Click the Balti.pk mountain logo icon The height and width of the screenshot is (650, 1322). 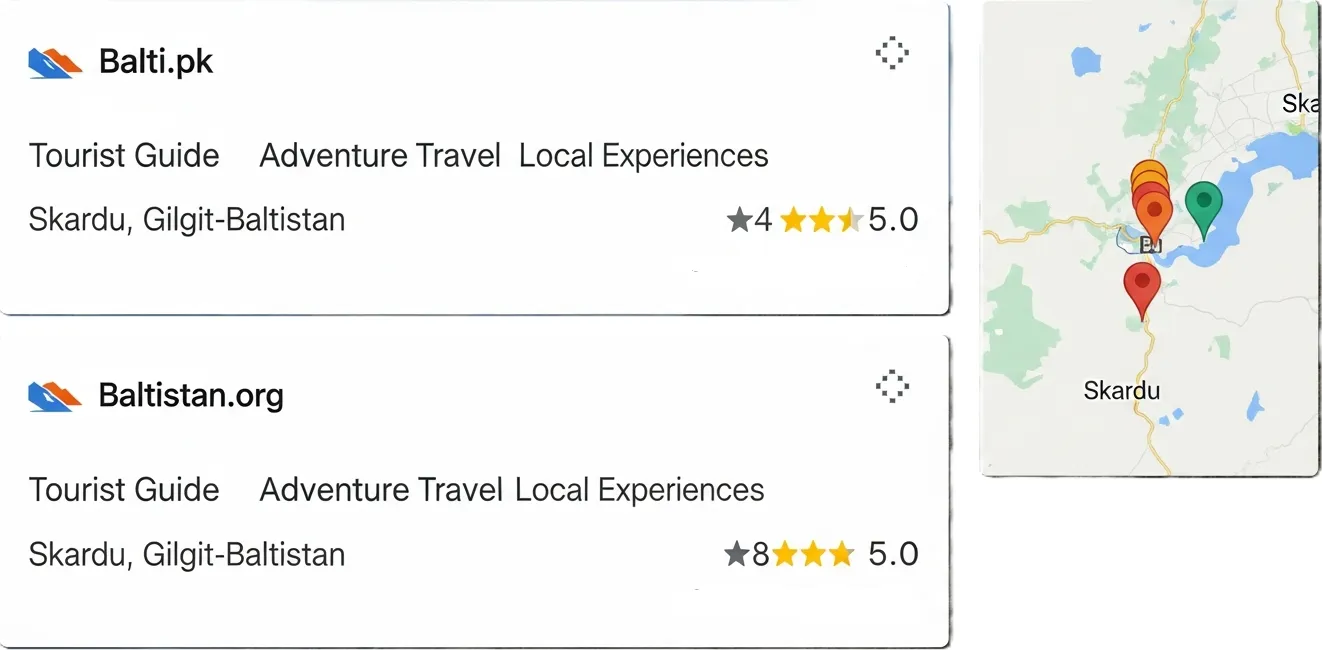[54, 63]
